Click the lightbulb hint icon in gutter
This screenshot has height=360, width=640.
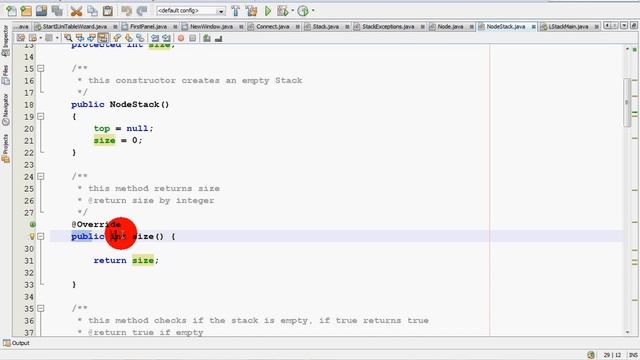tap(32, 236)
